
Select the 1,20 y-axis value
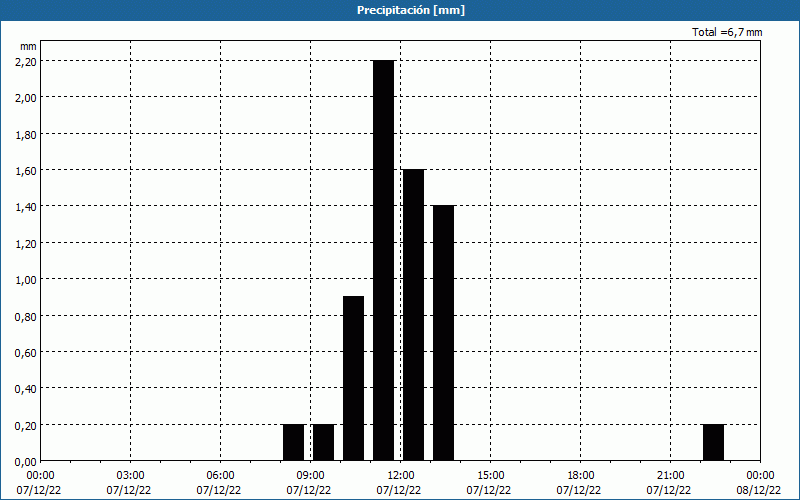pos(26,243)
